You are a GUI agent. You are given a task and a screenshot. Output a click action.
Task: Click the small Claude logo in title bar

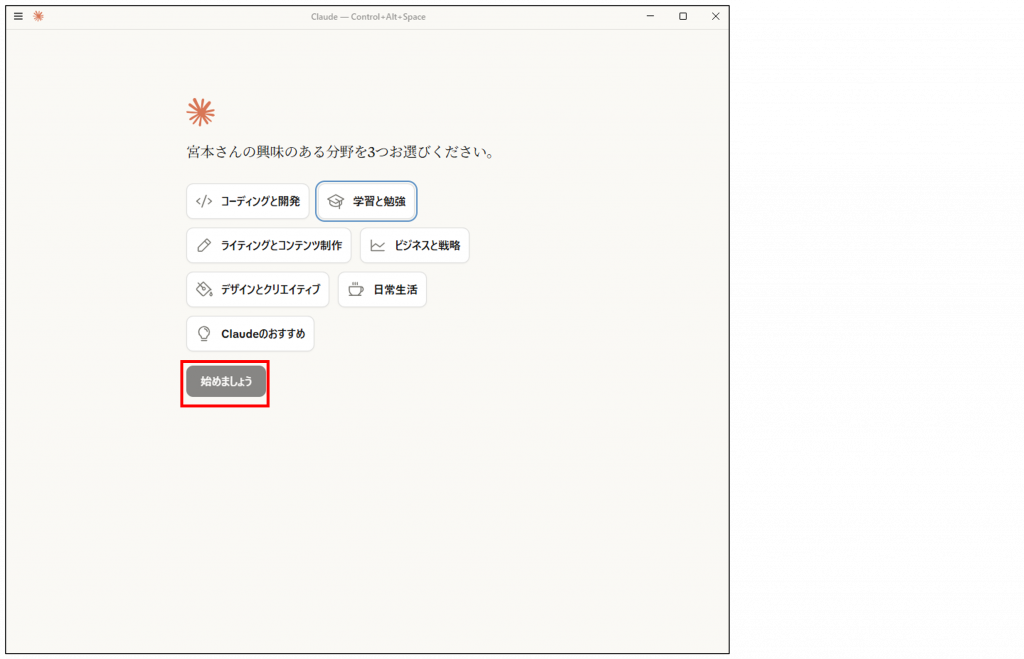[39, 16]
